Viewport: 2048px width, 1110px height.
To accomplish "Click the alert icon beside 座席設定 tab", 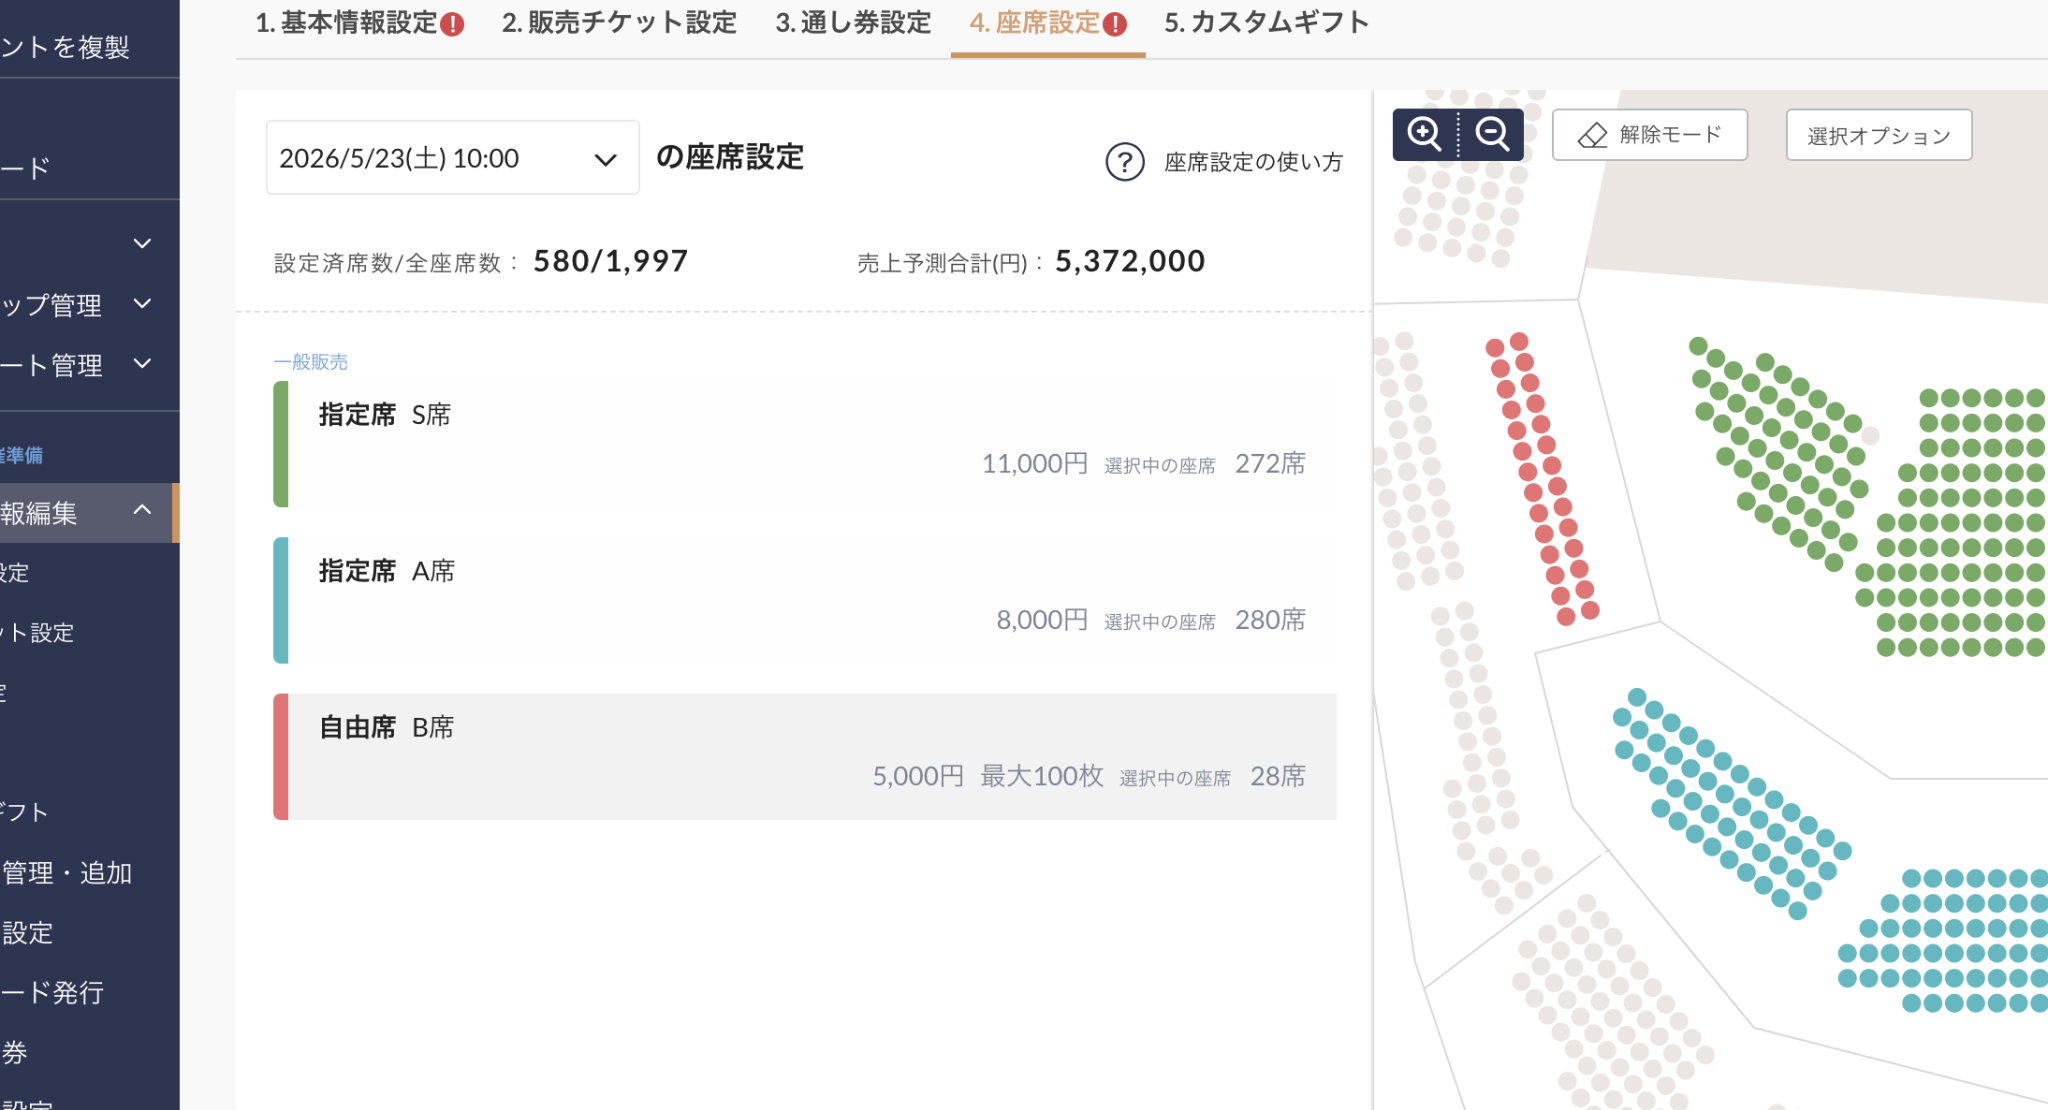I will [x=1115, y=24].
